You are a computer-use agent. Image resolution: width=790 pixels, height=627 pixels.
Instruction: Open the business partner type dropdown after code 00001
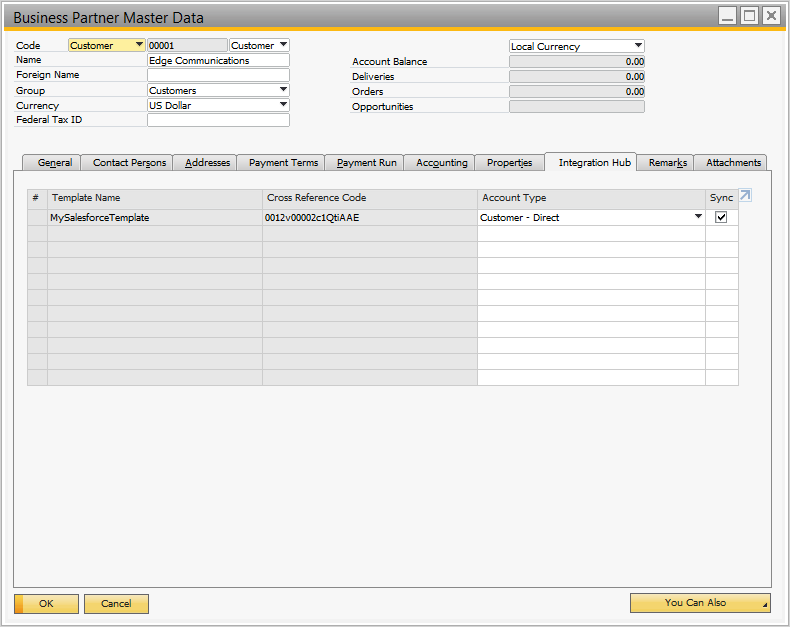click(x=283, y=45)
